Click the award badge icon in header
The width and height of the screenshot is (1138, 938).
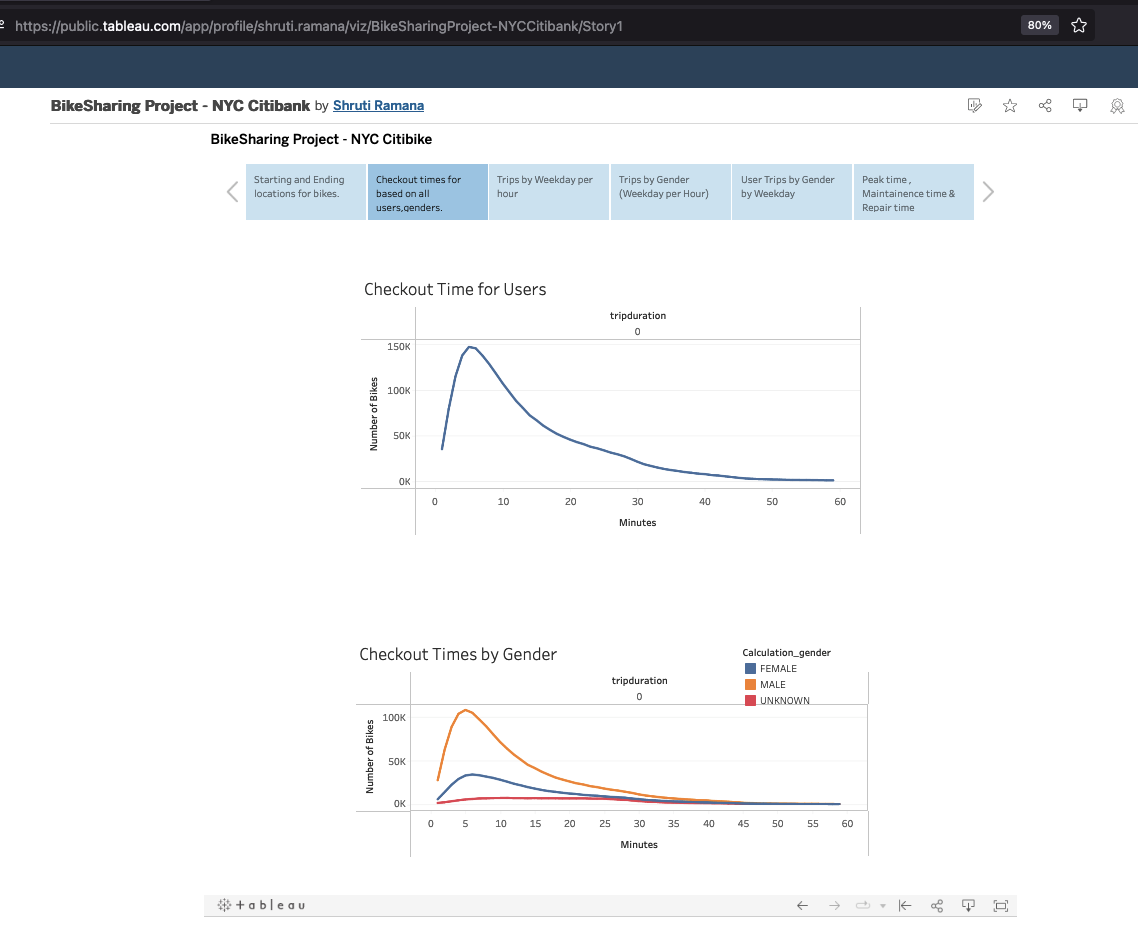(1117, 106)
